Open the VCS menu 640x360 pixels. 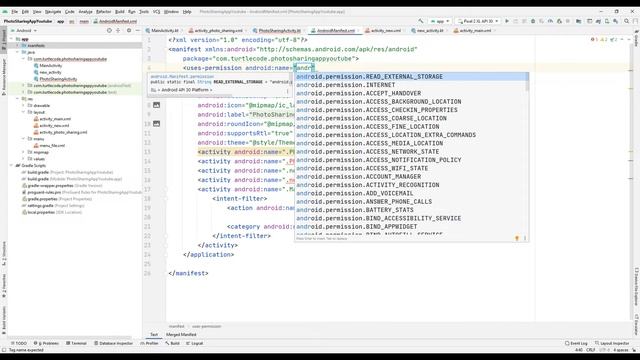pos(156,12)
